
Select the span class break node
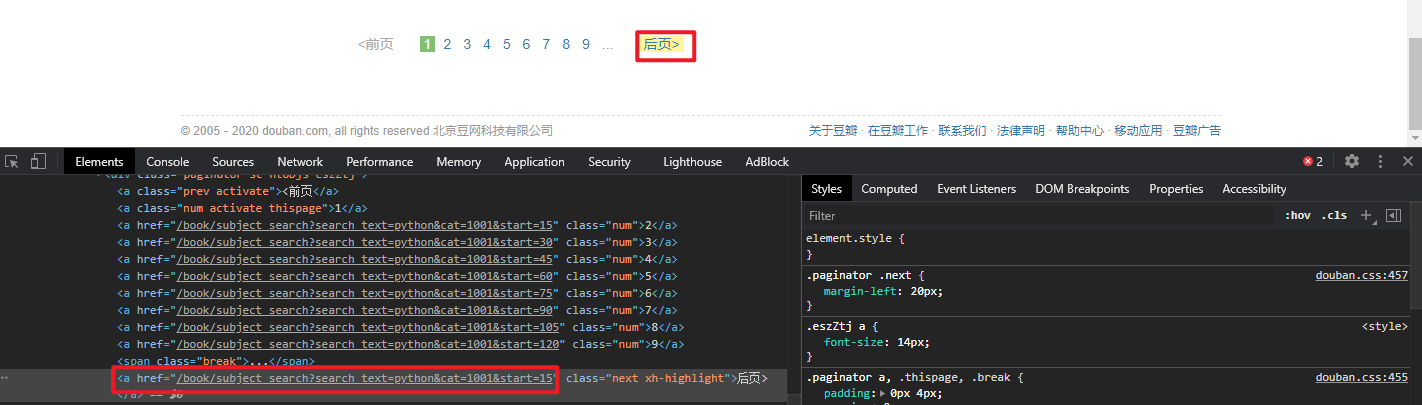click(216, 361)
